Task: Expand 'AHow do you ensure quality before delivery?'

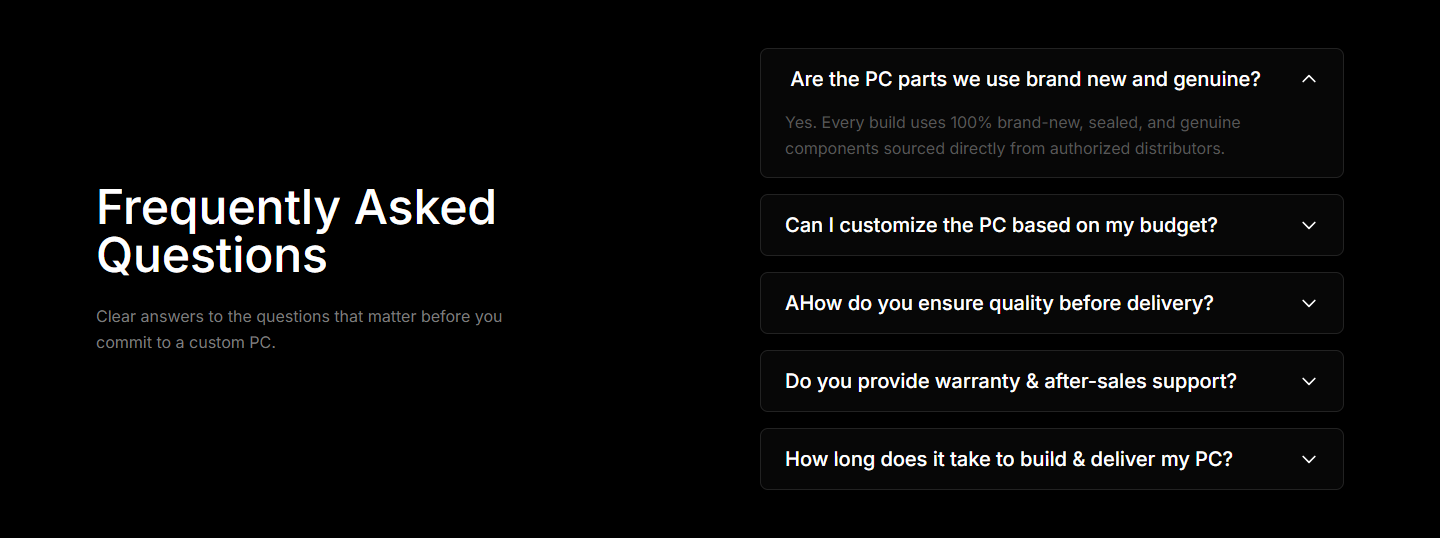Action: (x=999, y=303)
